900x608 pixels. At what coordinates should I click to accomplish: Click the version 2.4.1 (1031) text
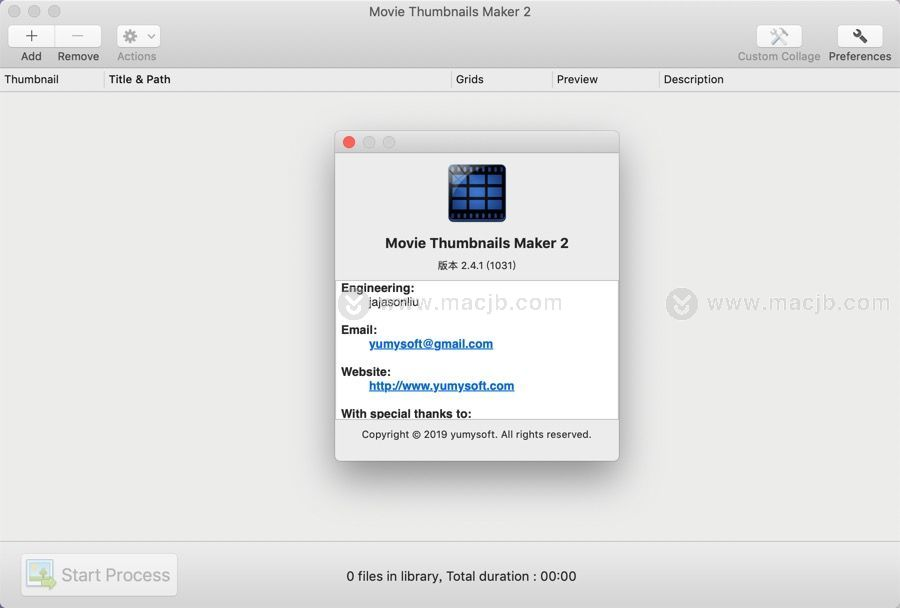[x=476, y=265]
